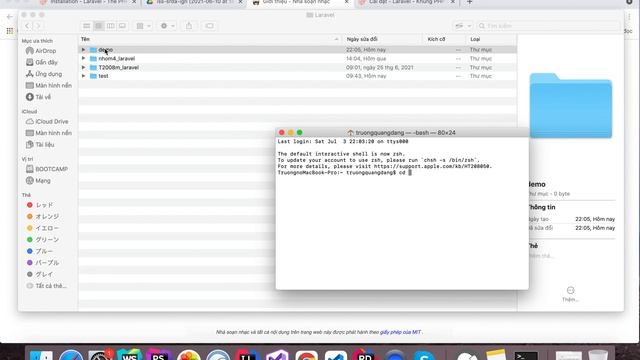Image resolution: width=640 pixels, height=360 pixels.
Task: Open Rider from the Dock
Action: (365, 355)
